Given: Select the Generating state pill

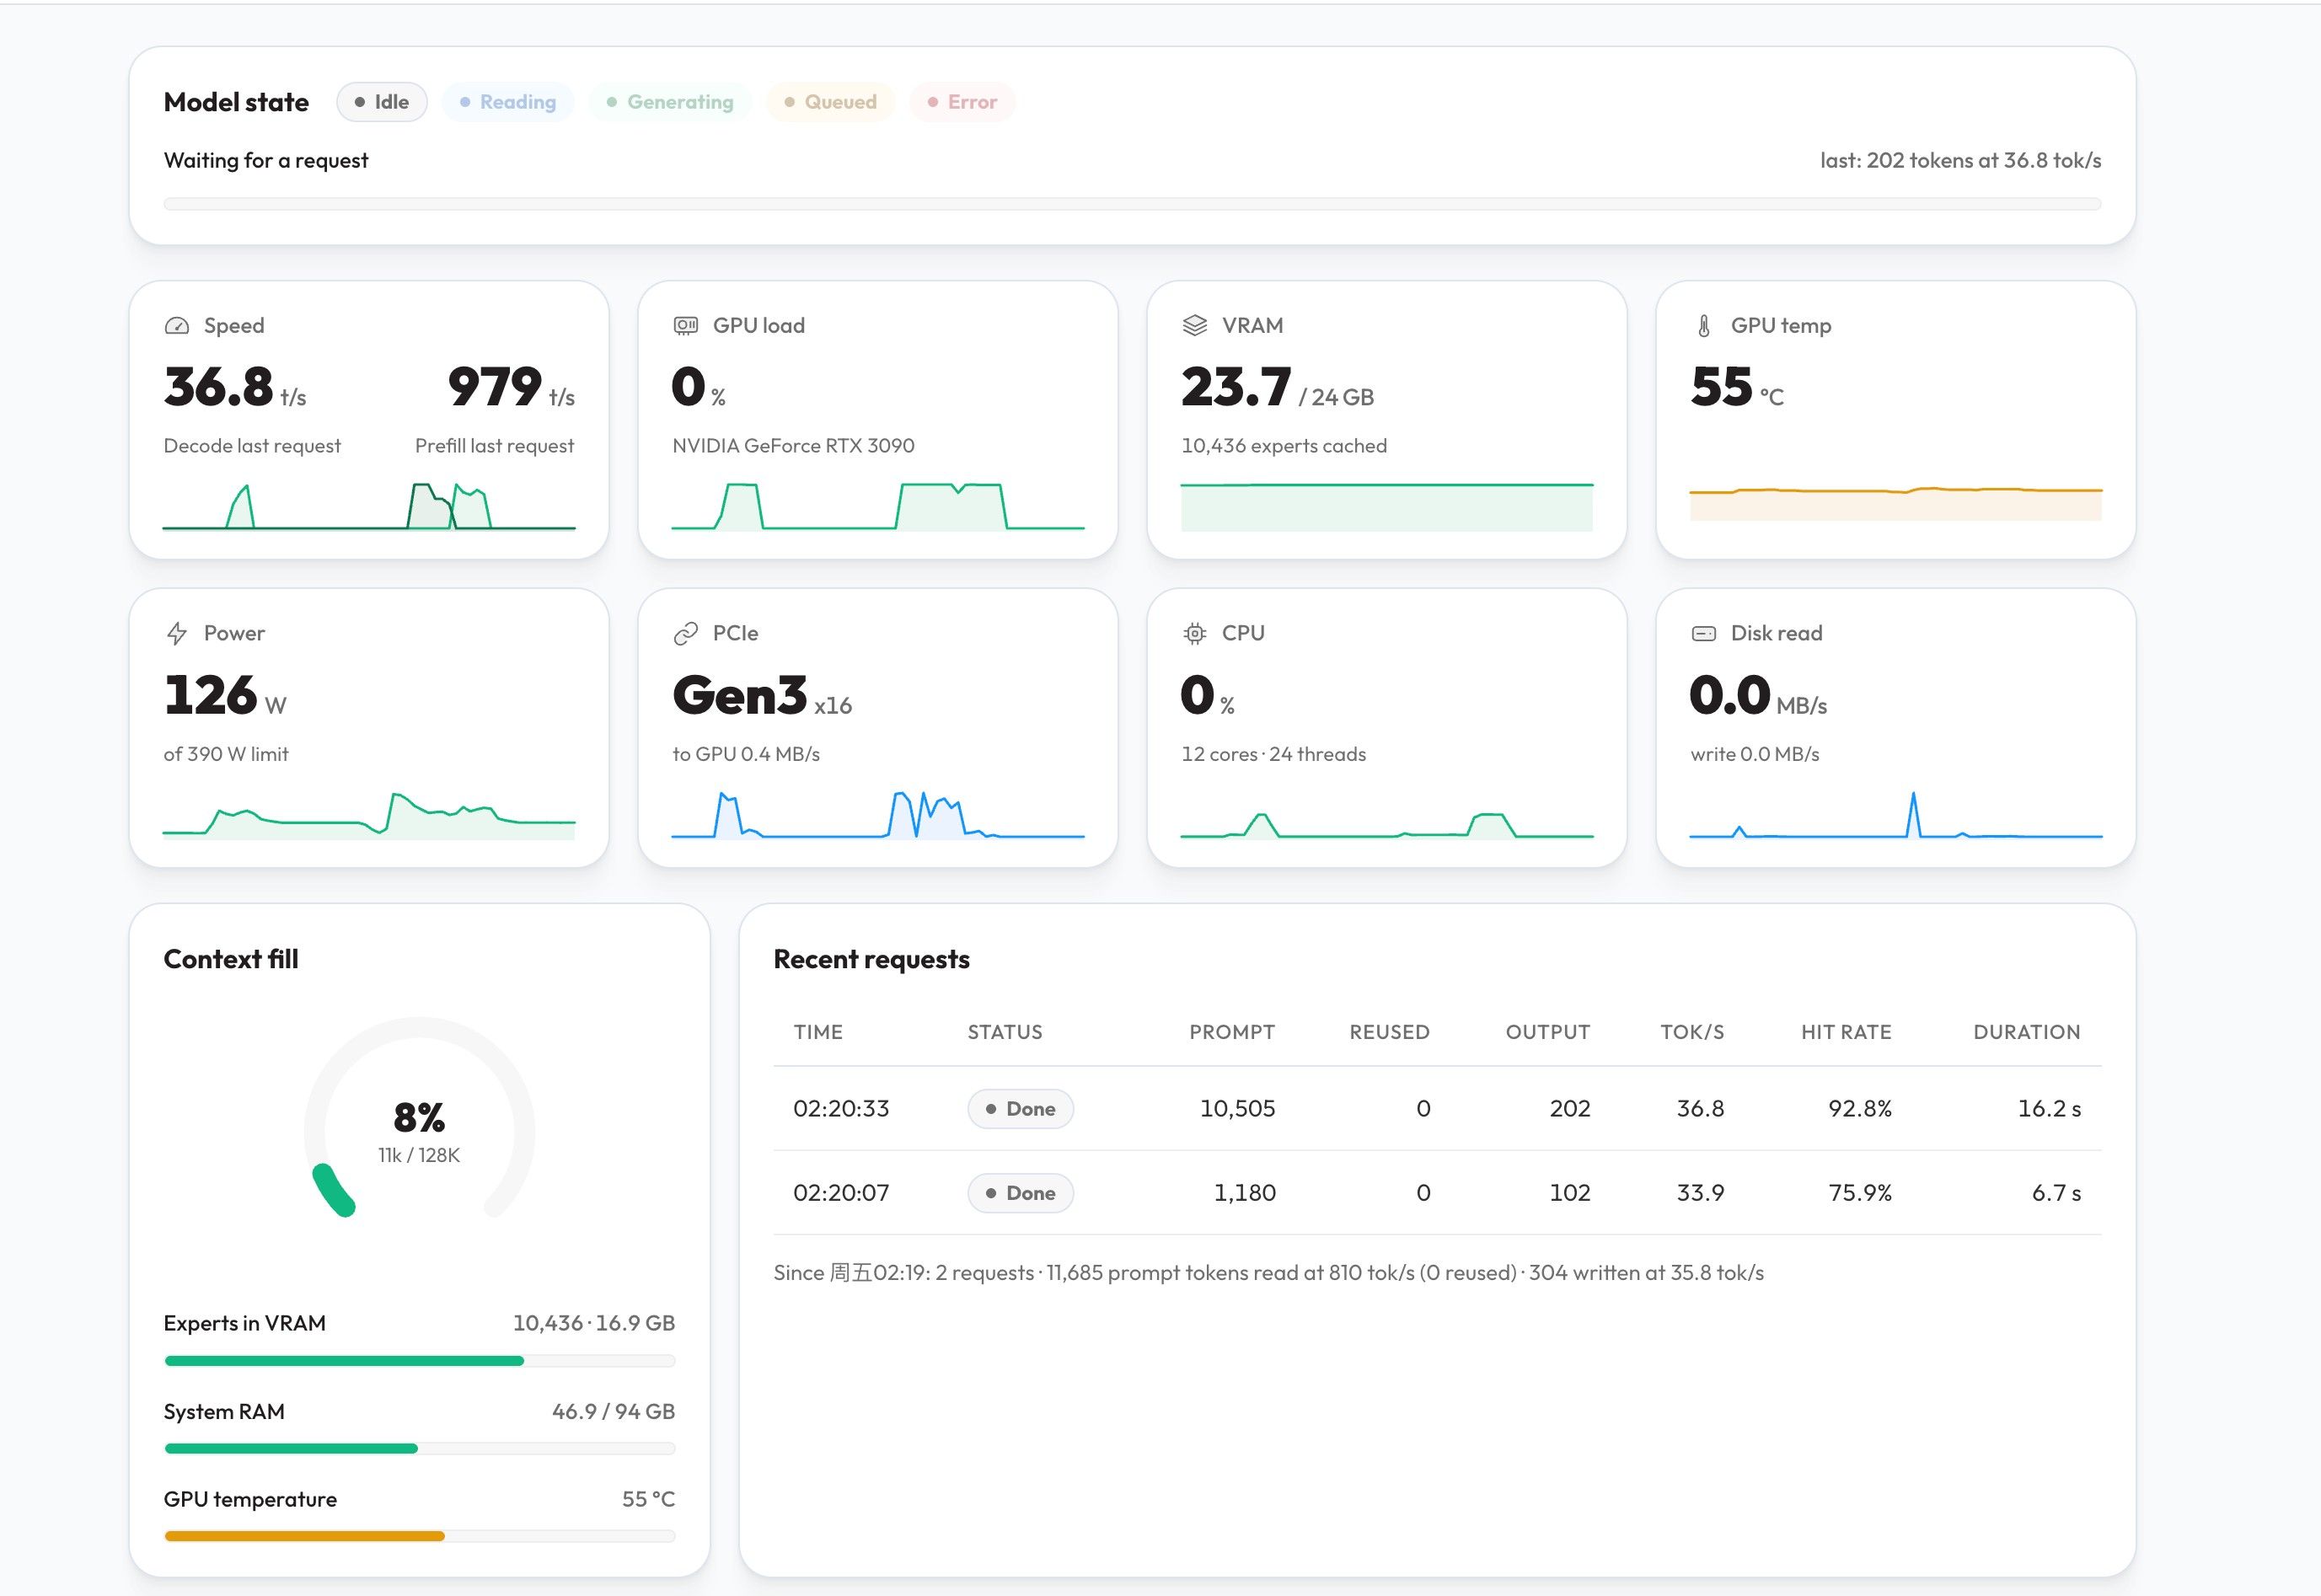Looking at the screenshot, I should 670,102.
